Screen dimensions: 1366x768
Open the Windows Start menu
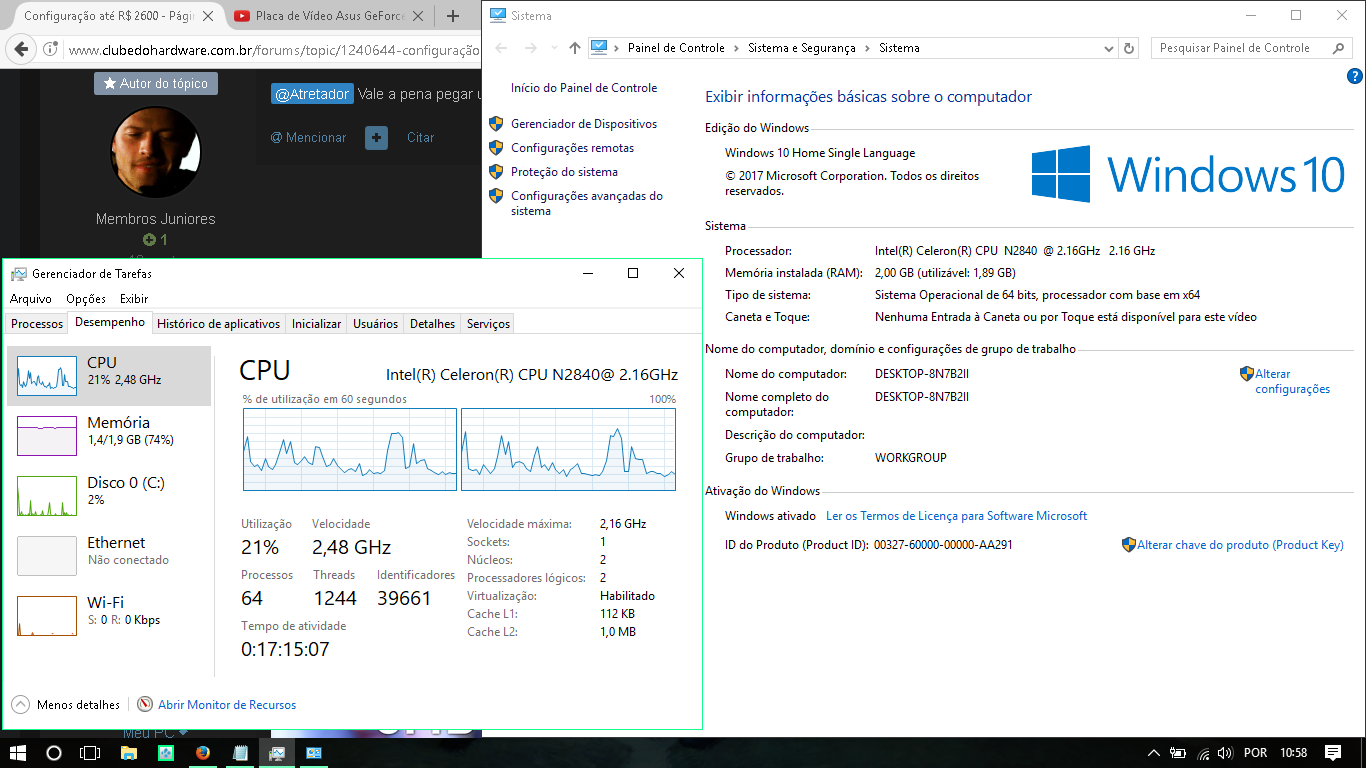[x=17, y=753]
